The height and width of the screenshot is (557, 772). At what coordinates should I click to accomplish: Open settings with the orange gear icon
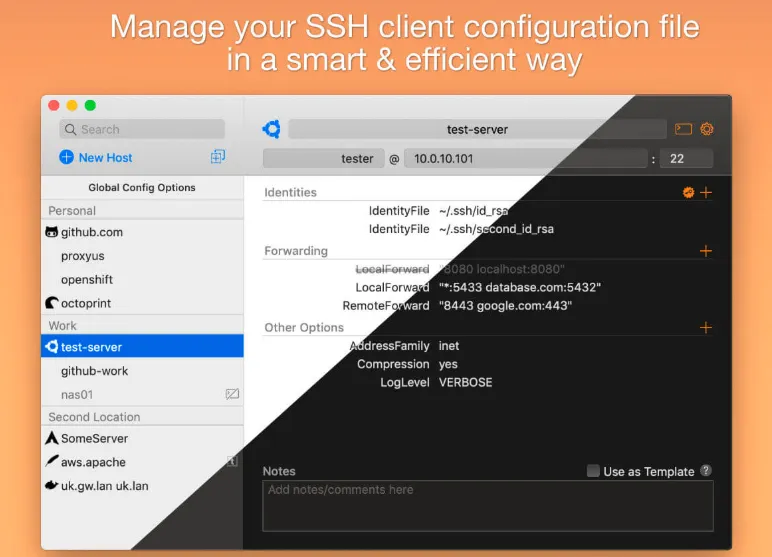707,129
